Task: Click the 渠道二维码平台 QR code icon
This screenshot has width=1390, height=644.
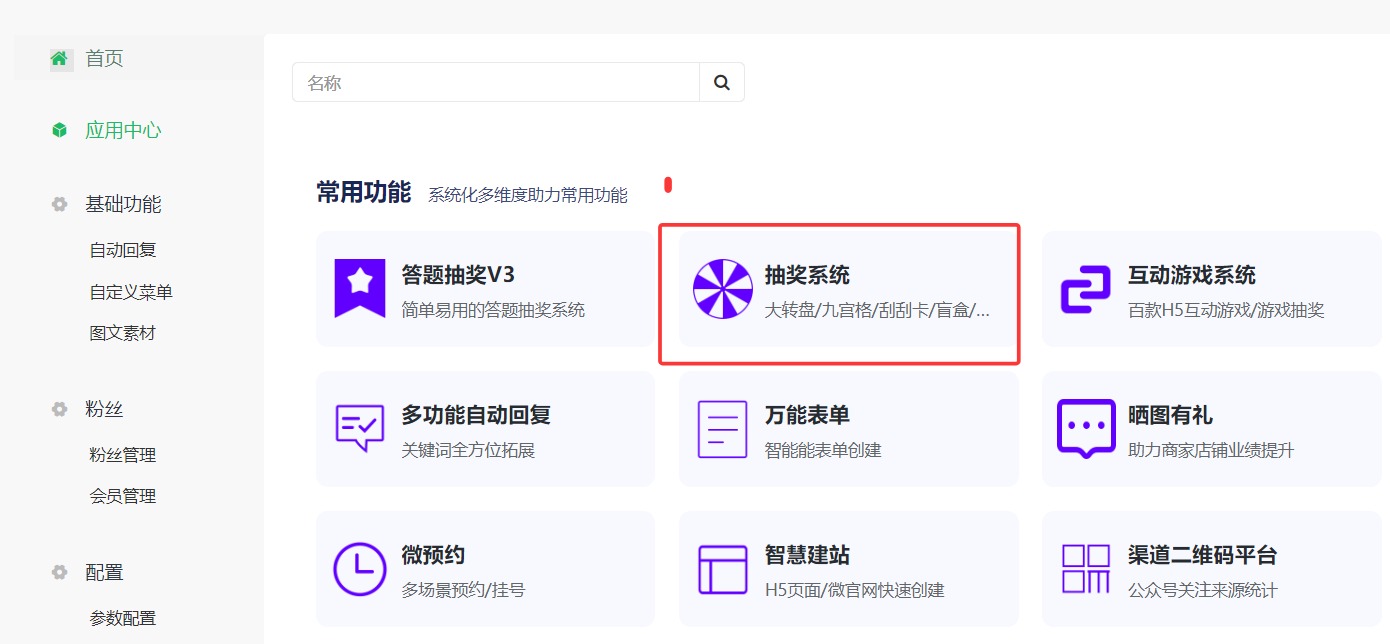Action: [x=1085, y=569]
